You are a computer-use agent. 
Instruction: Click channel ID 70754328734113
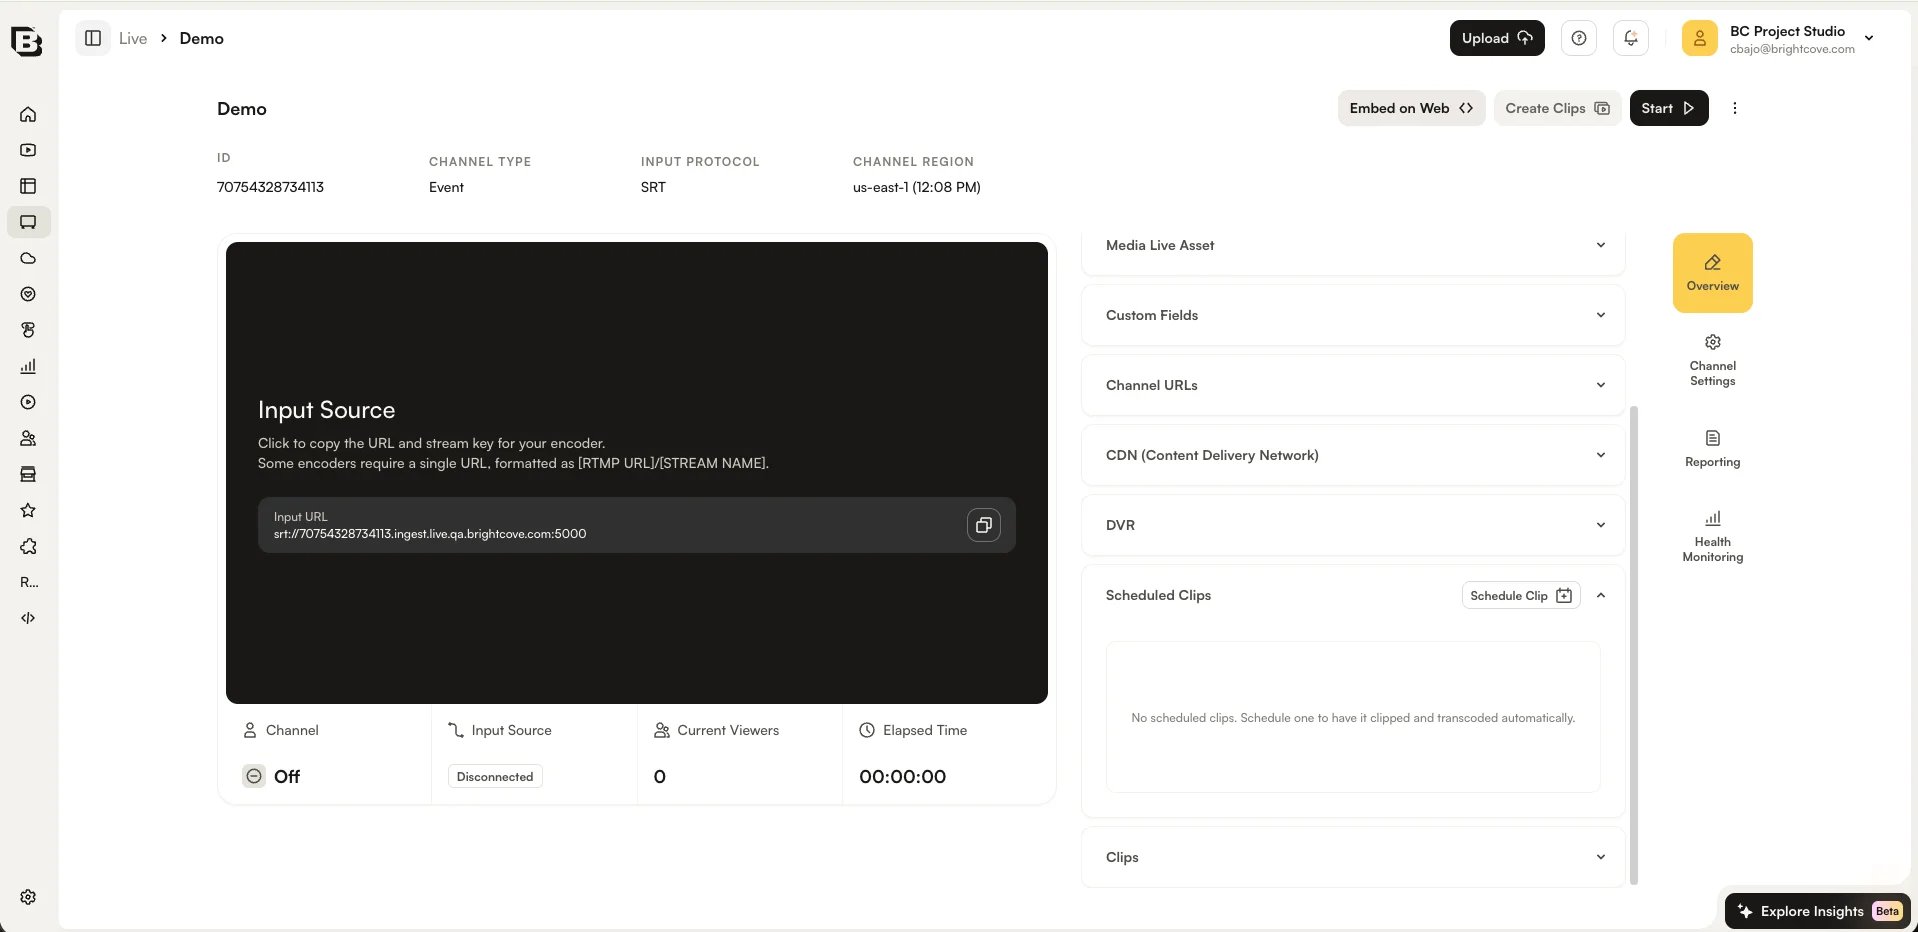point(270,187)
